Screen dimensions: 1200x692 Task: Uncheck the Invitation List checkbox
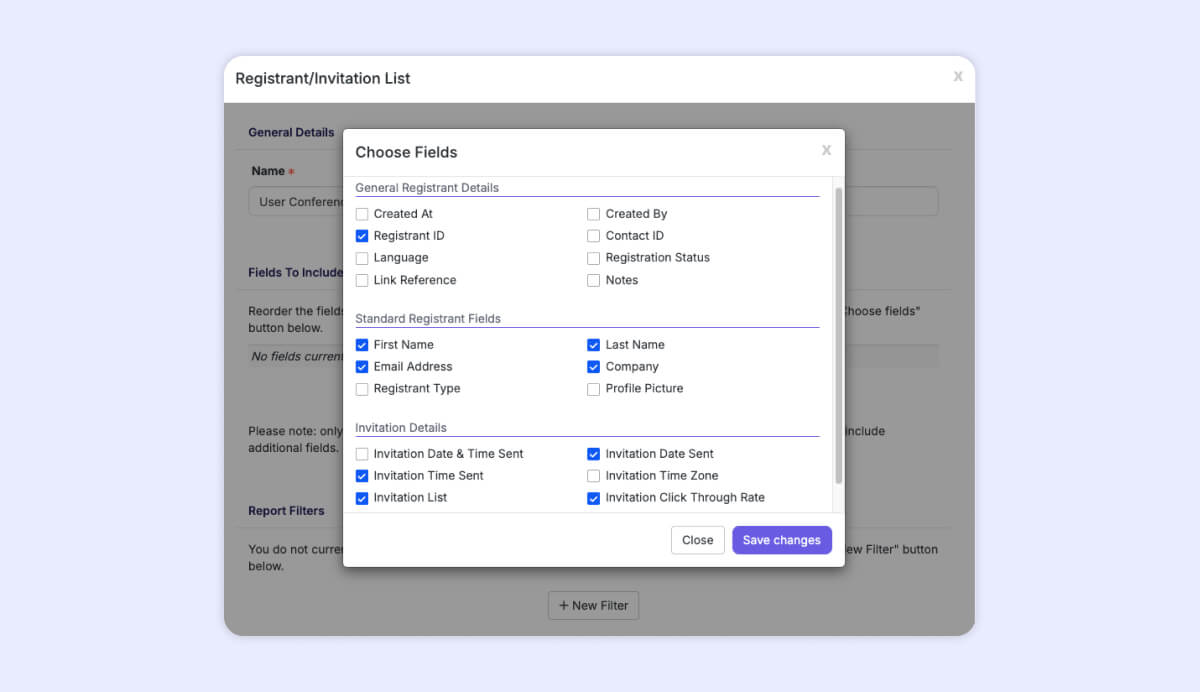[x=362, y=498]
